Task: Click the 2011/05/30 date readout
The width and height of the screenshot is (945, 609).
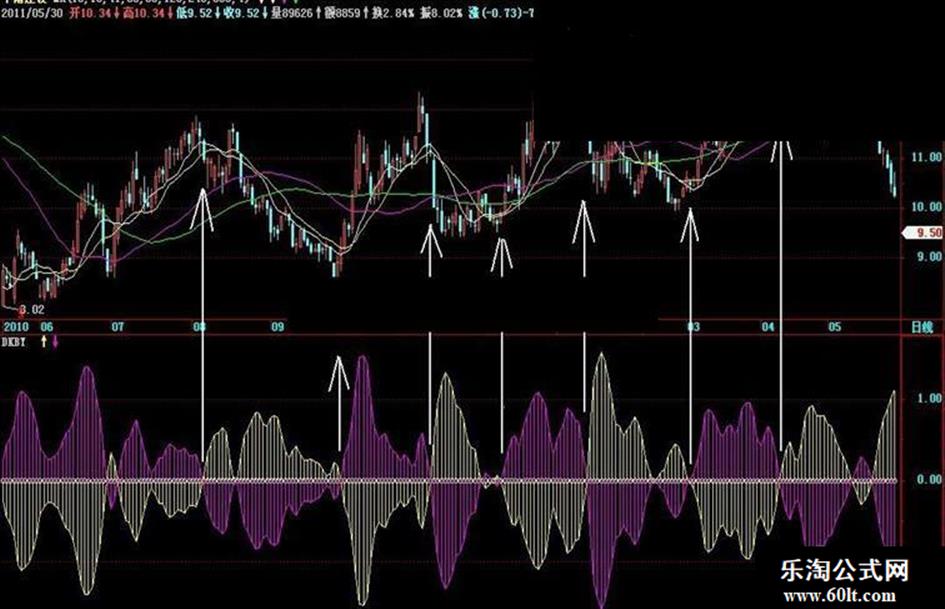Action: pos(31,13)
